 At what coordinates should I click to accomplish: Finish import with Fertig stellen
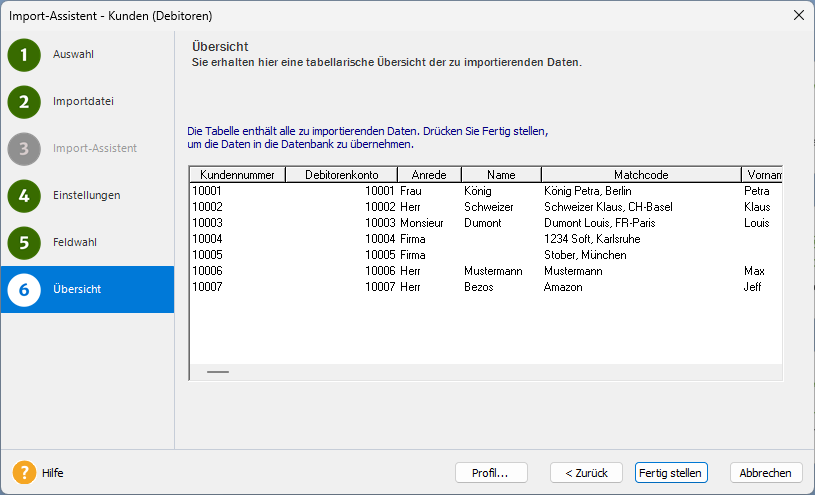[x=671, y=473]
